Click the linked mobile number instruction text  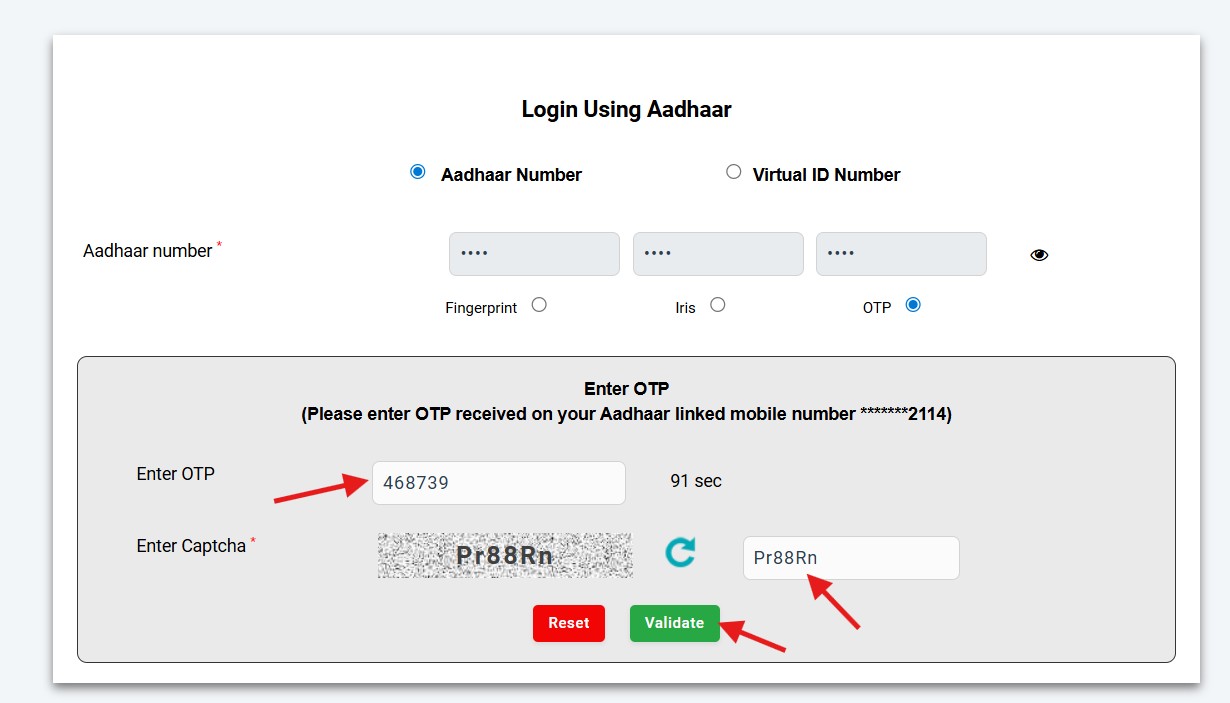click(626, 414)
